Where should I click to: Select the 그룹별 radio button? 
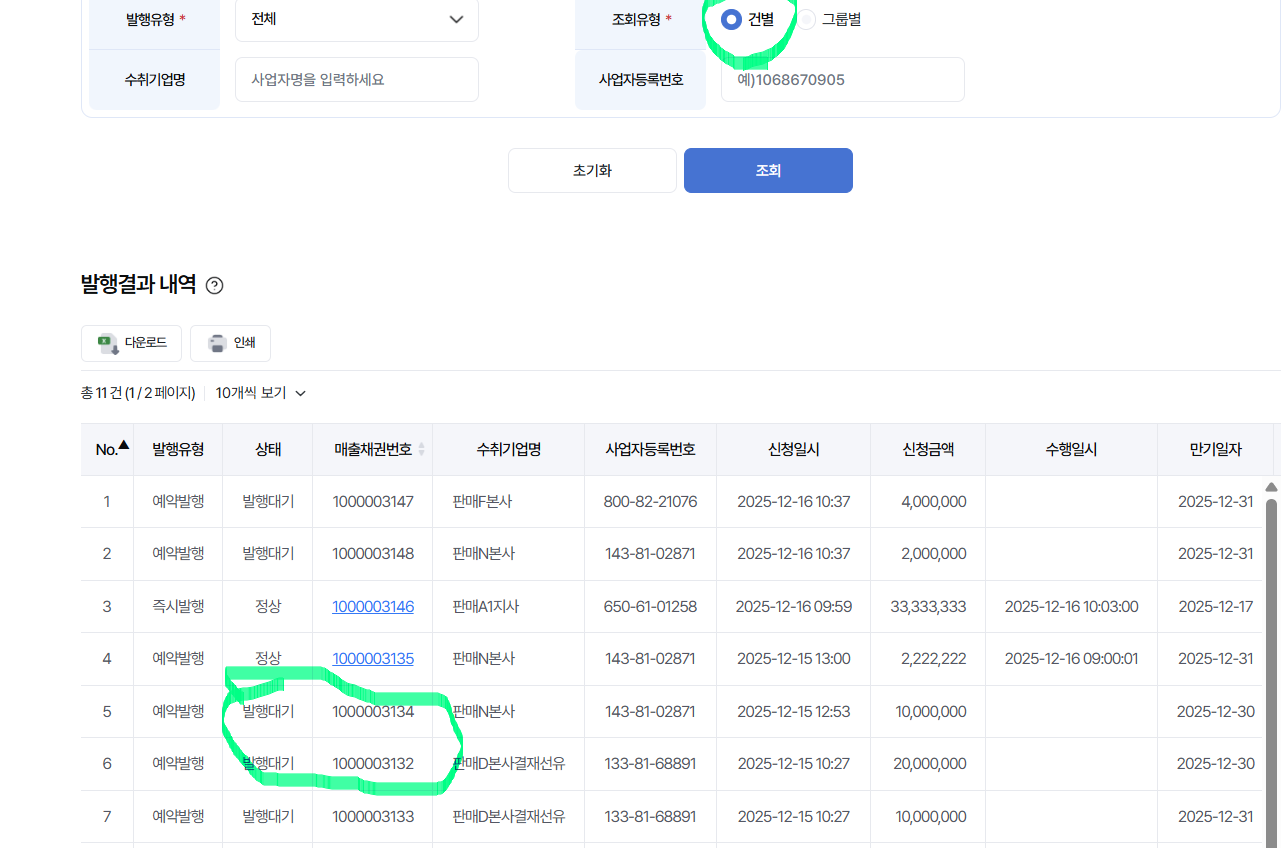tap(806, 19)
